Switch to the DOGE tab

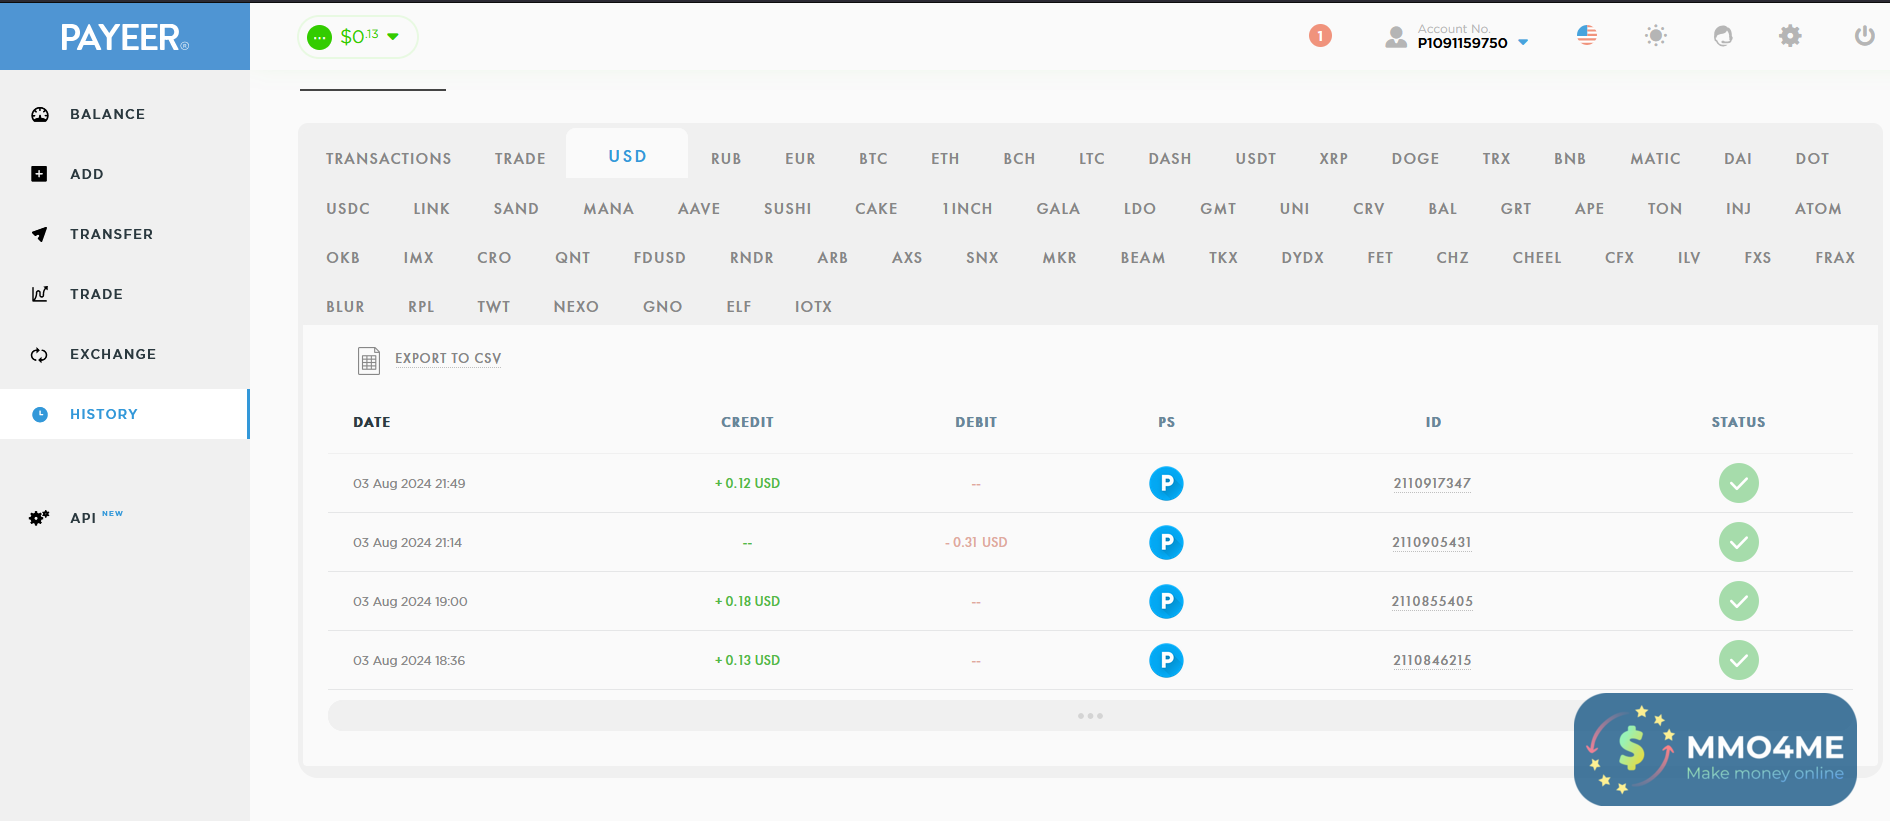pyautogui.click(x=1415, y=159)
